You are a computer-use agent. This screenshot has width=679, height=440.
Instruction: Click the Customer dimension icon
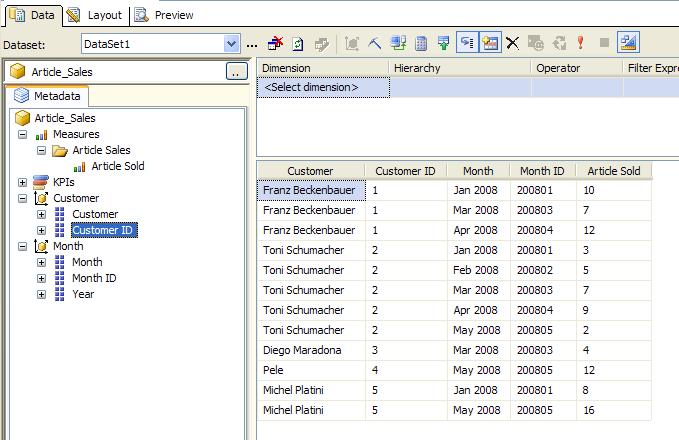(41, 198)
